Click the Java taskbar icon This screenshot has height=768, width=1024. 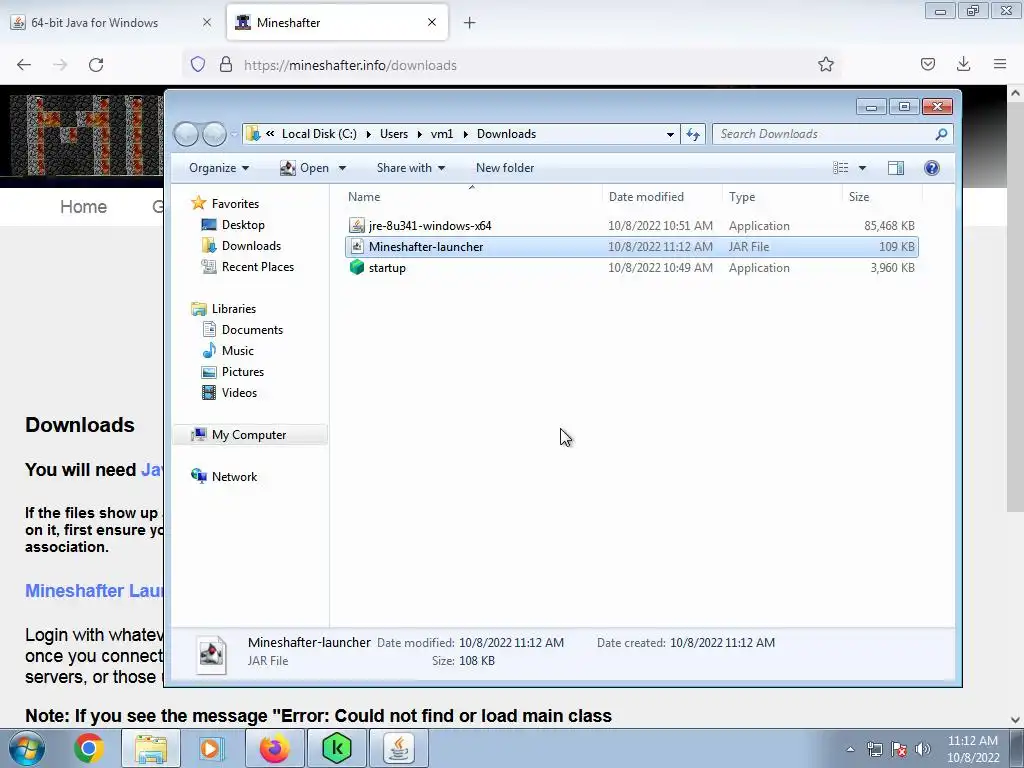399,748
